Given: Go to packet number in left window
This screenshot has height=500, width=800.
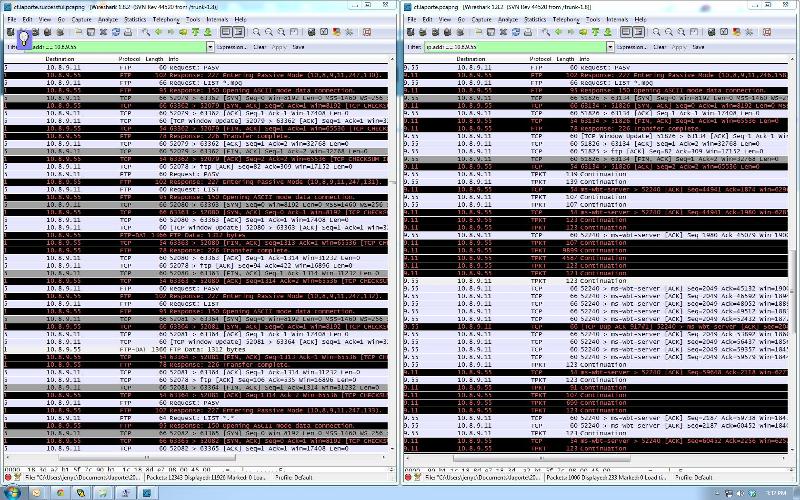Looking at the screenshot, I should [183, 32].
